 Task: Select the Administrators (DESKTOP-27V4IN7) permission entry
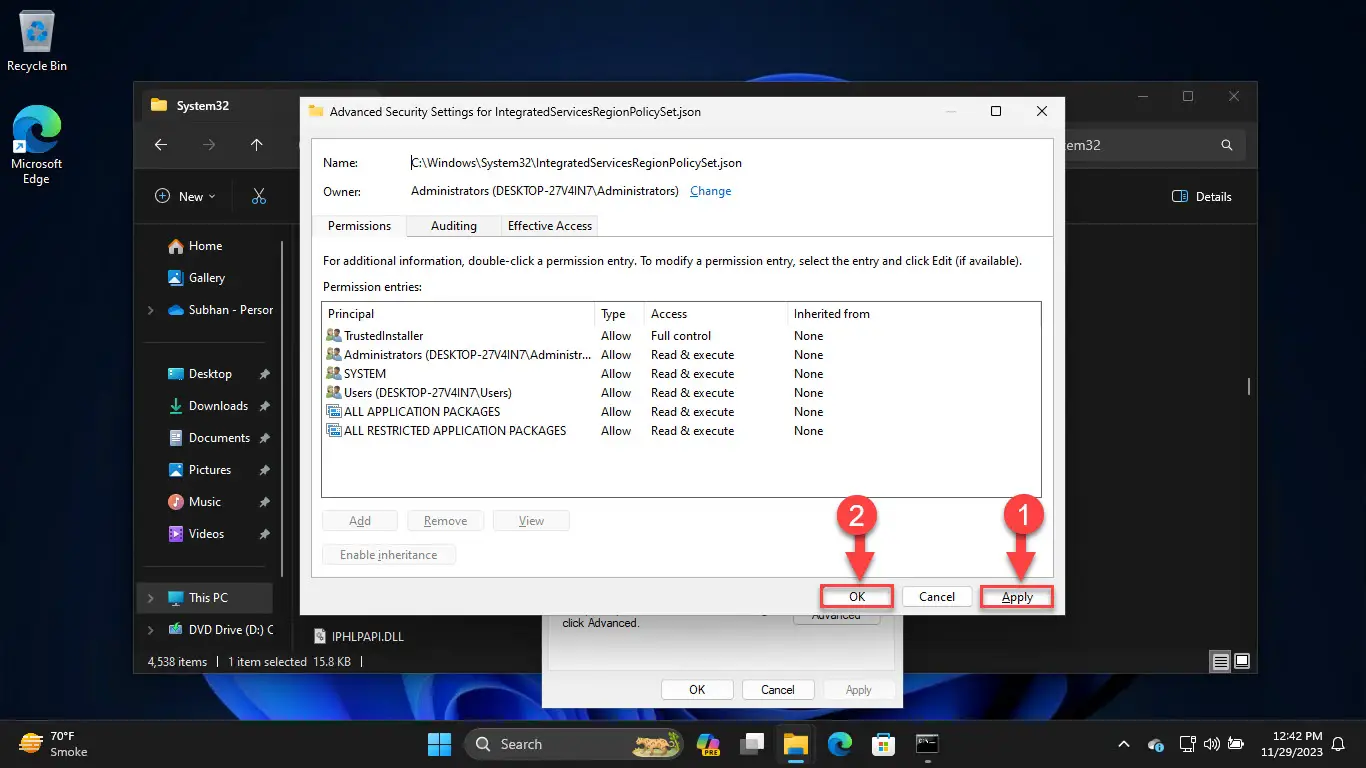point(681,355)
